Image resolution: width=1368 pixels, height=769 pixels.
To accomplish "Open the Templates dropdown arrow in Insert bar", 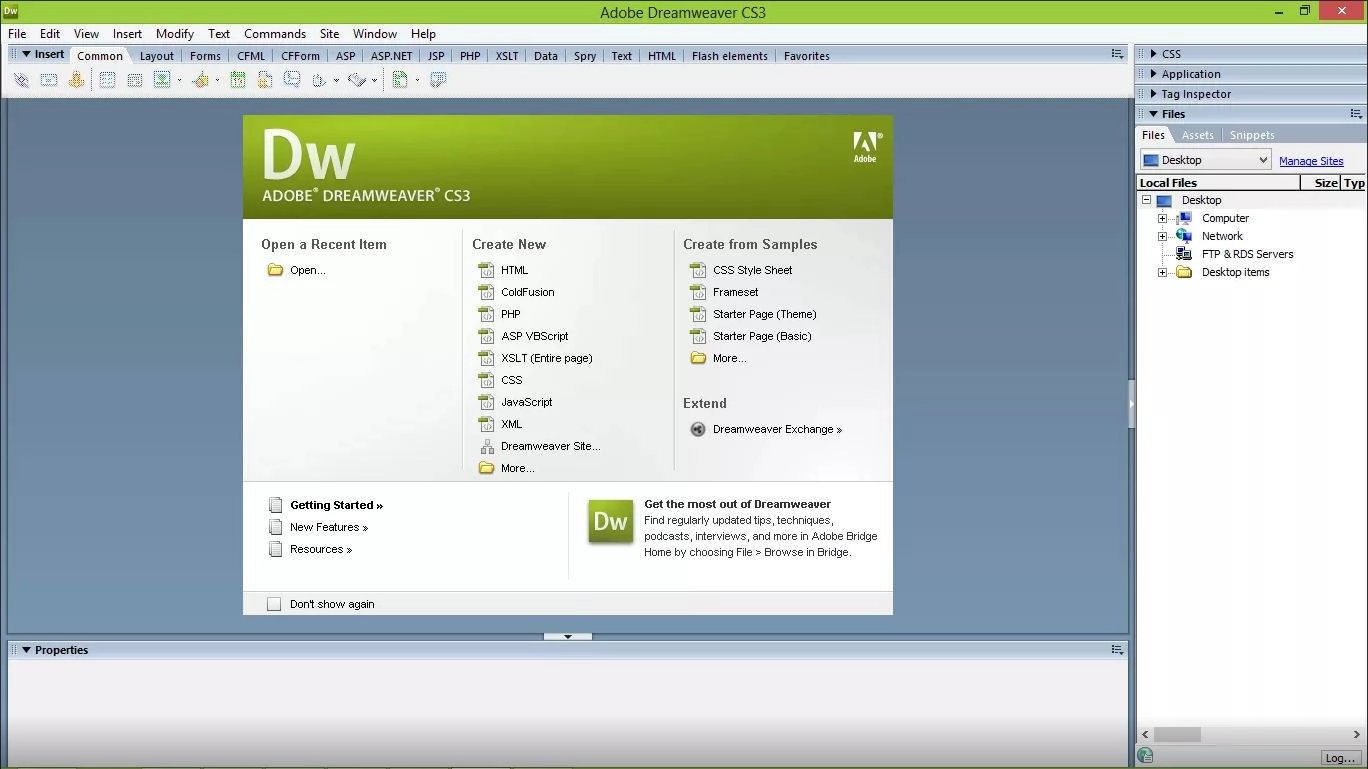I will tap(417, 81).
